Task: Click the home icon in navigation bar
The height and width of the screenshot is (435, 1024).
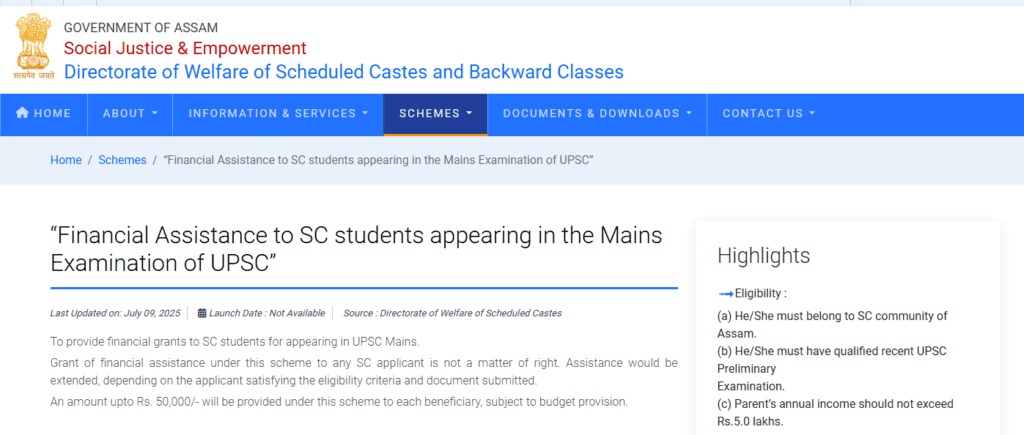Action: (22, 113)
